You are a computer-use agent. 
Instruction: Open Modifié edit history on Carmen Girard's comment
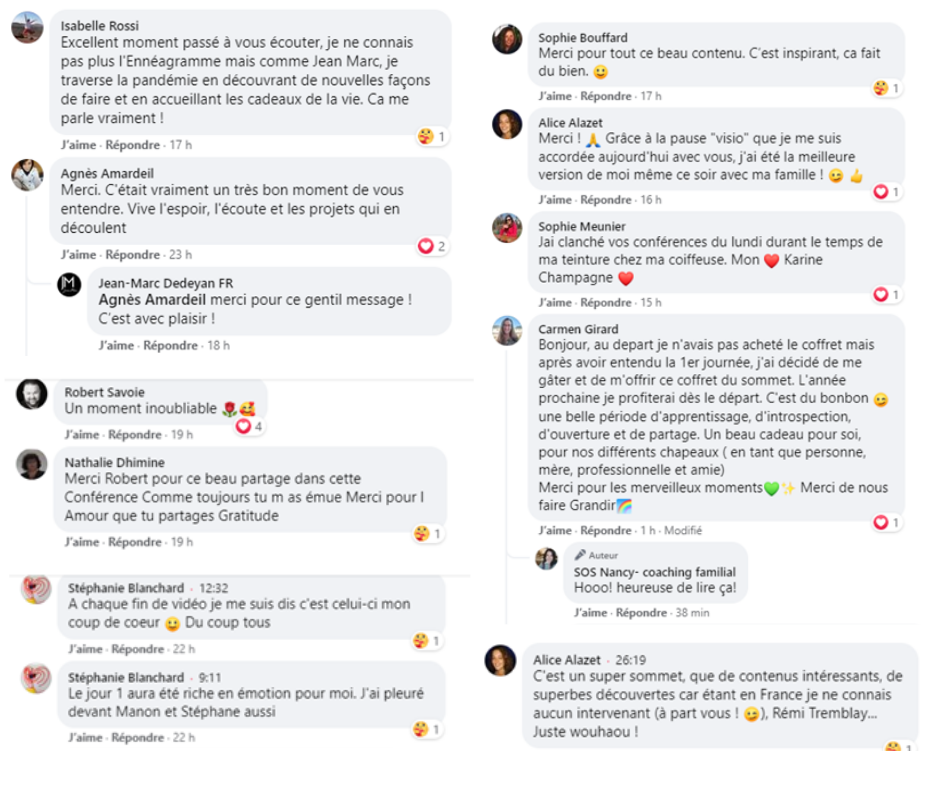[x=682, y=531]
